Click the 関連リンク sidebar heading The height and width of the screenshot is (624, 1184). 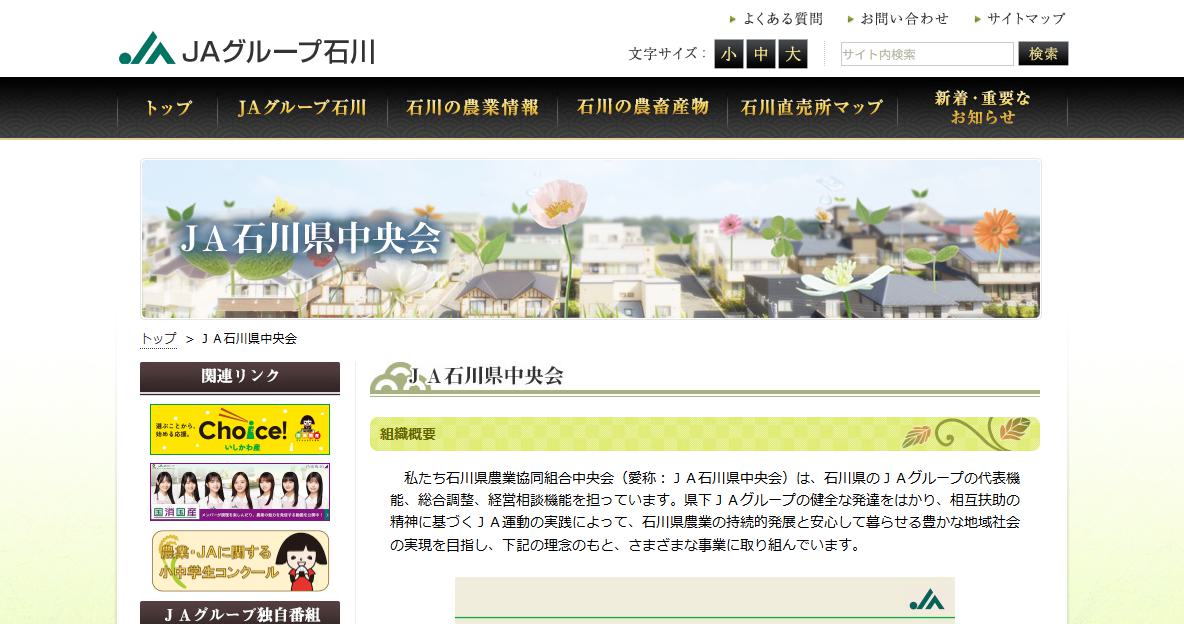coord(240,377)
